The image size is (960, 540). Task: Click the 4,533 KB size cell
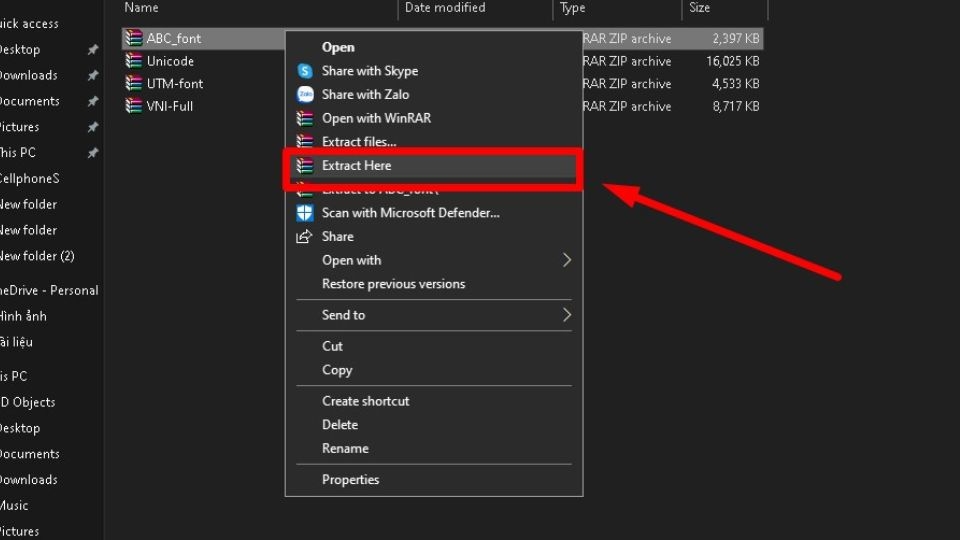coord(735,83)
